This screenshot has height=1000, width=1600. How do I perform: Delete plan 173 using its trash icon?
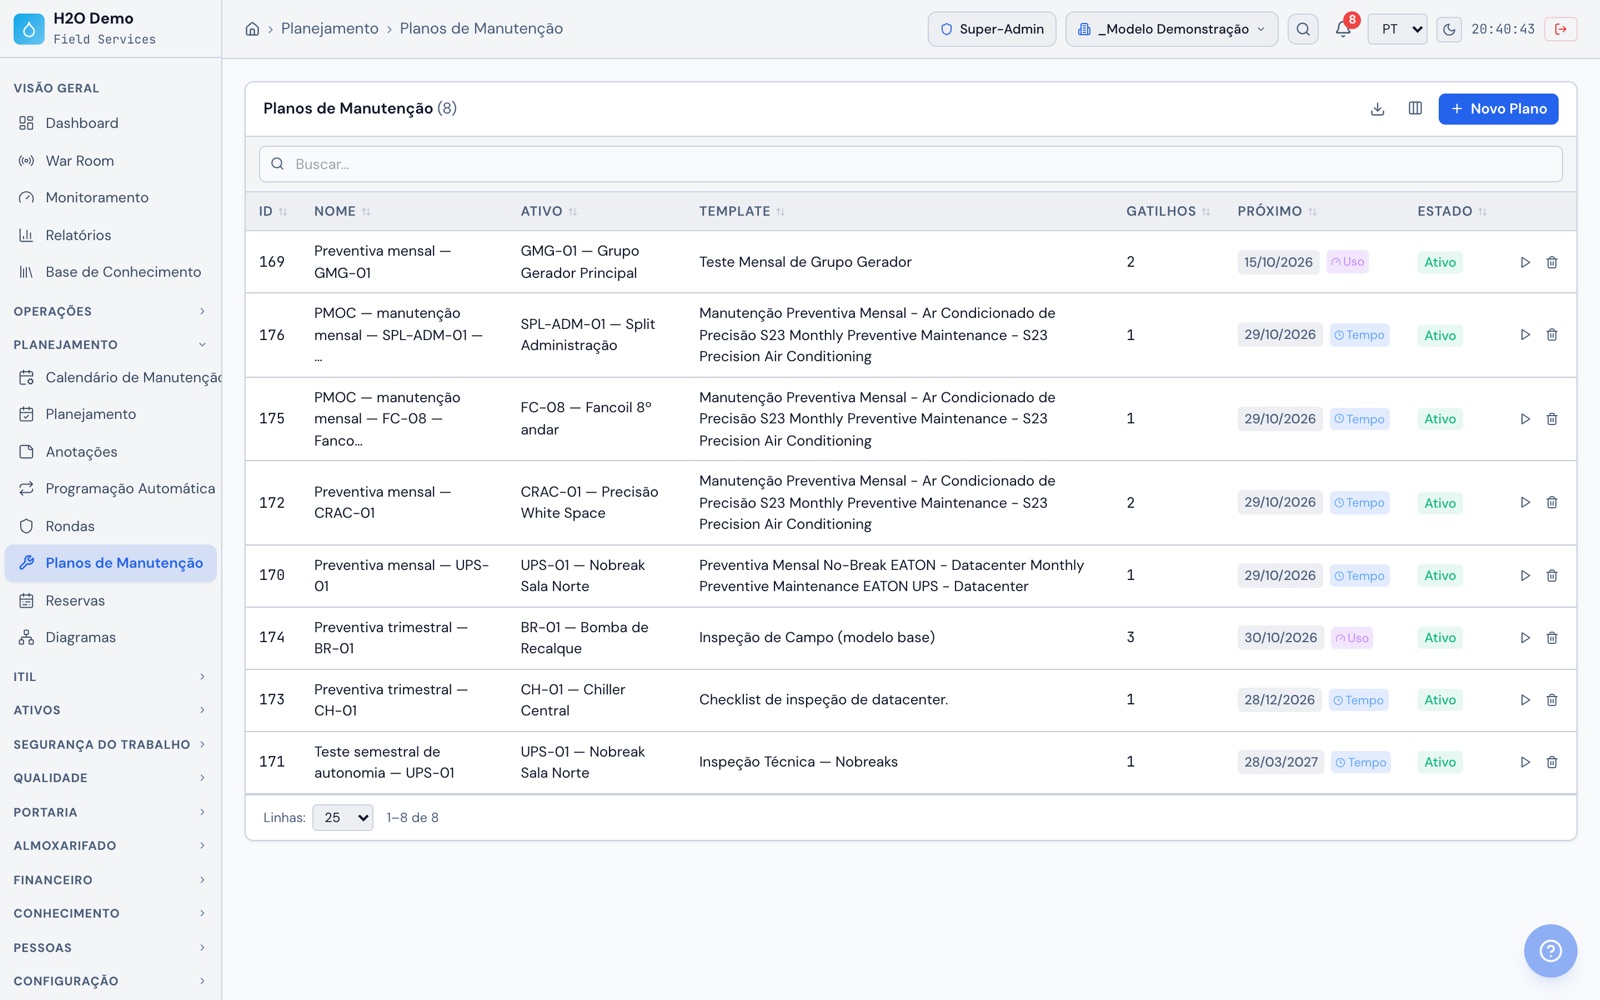(1552, 700)
